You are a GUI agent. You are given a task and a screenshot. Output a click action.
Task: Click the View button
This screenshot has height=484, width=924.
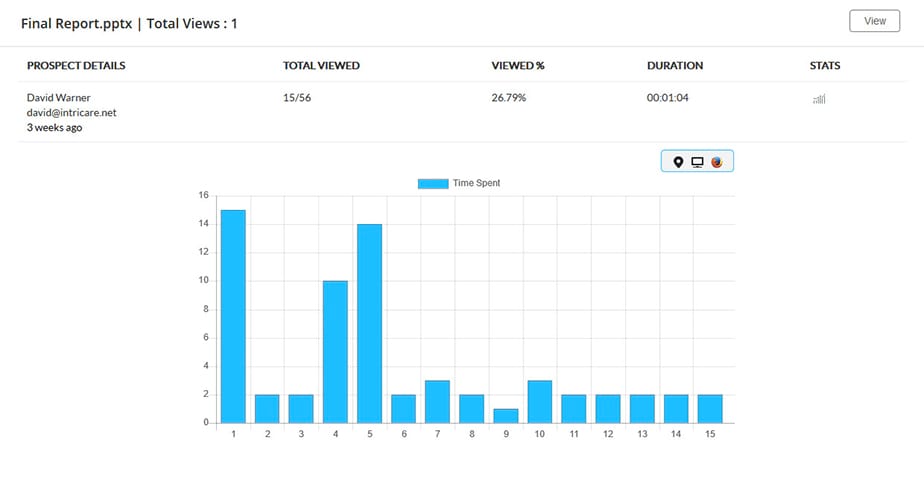(x=874, y=21)
